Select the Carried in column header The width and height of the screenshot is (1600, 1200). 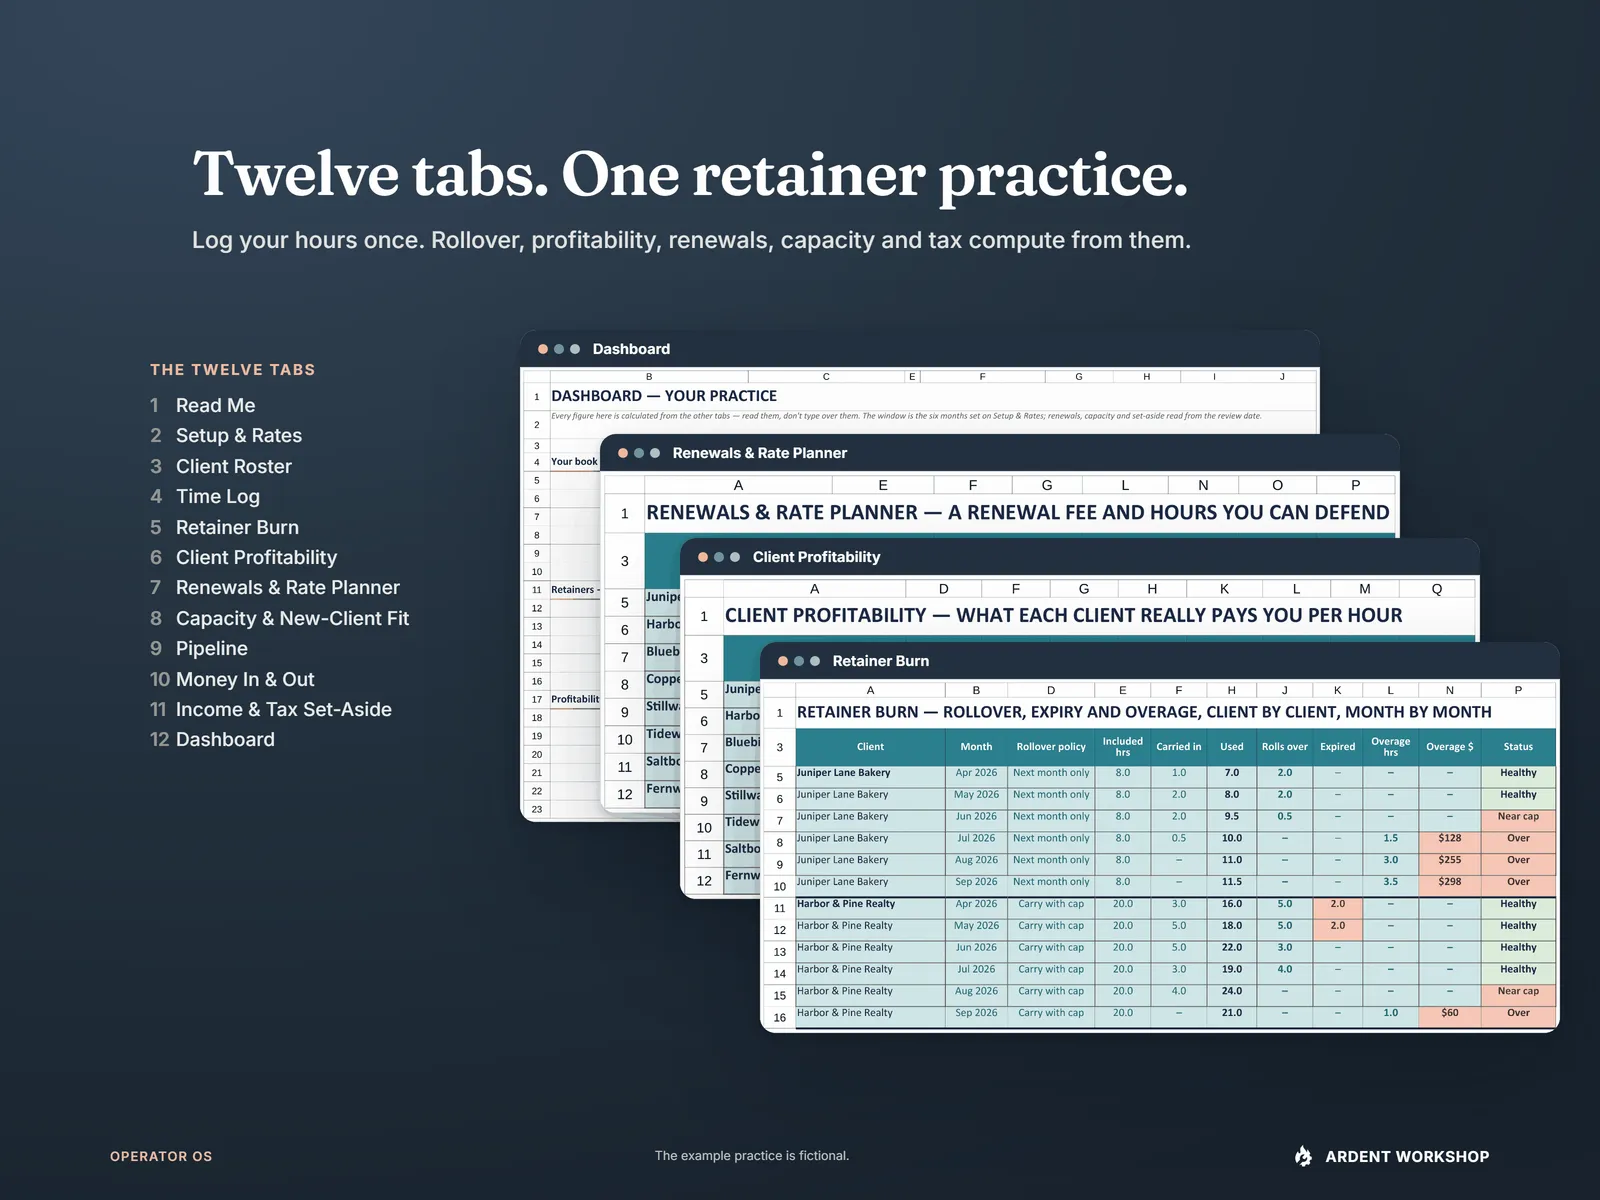click(1179, 747)
